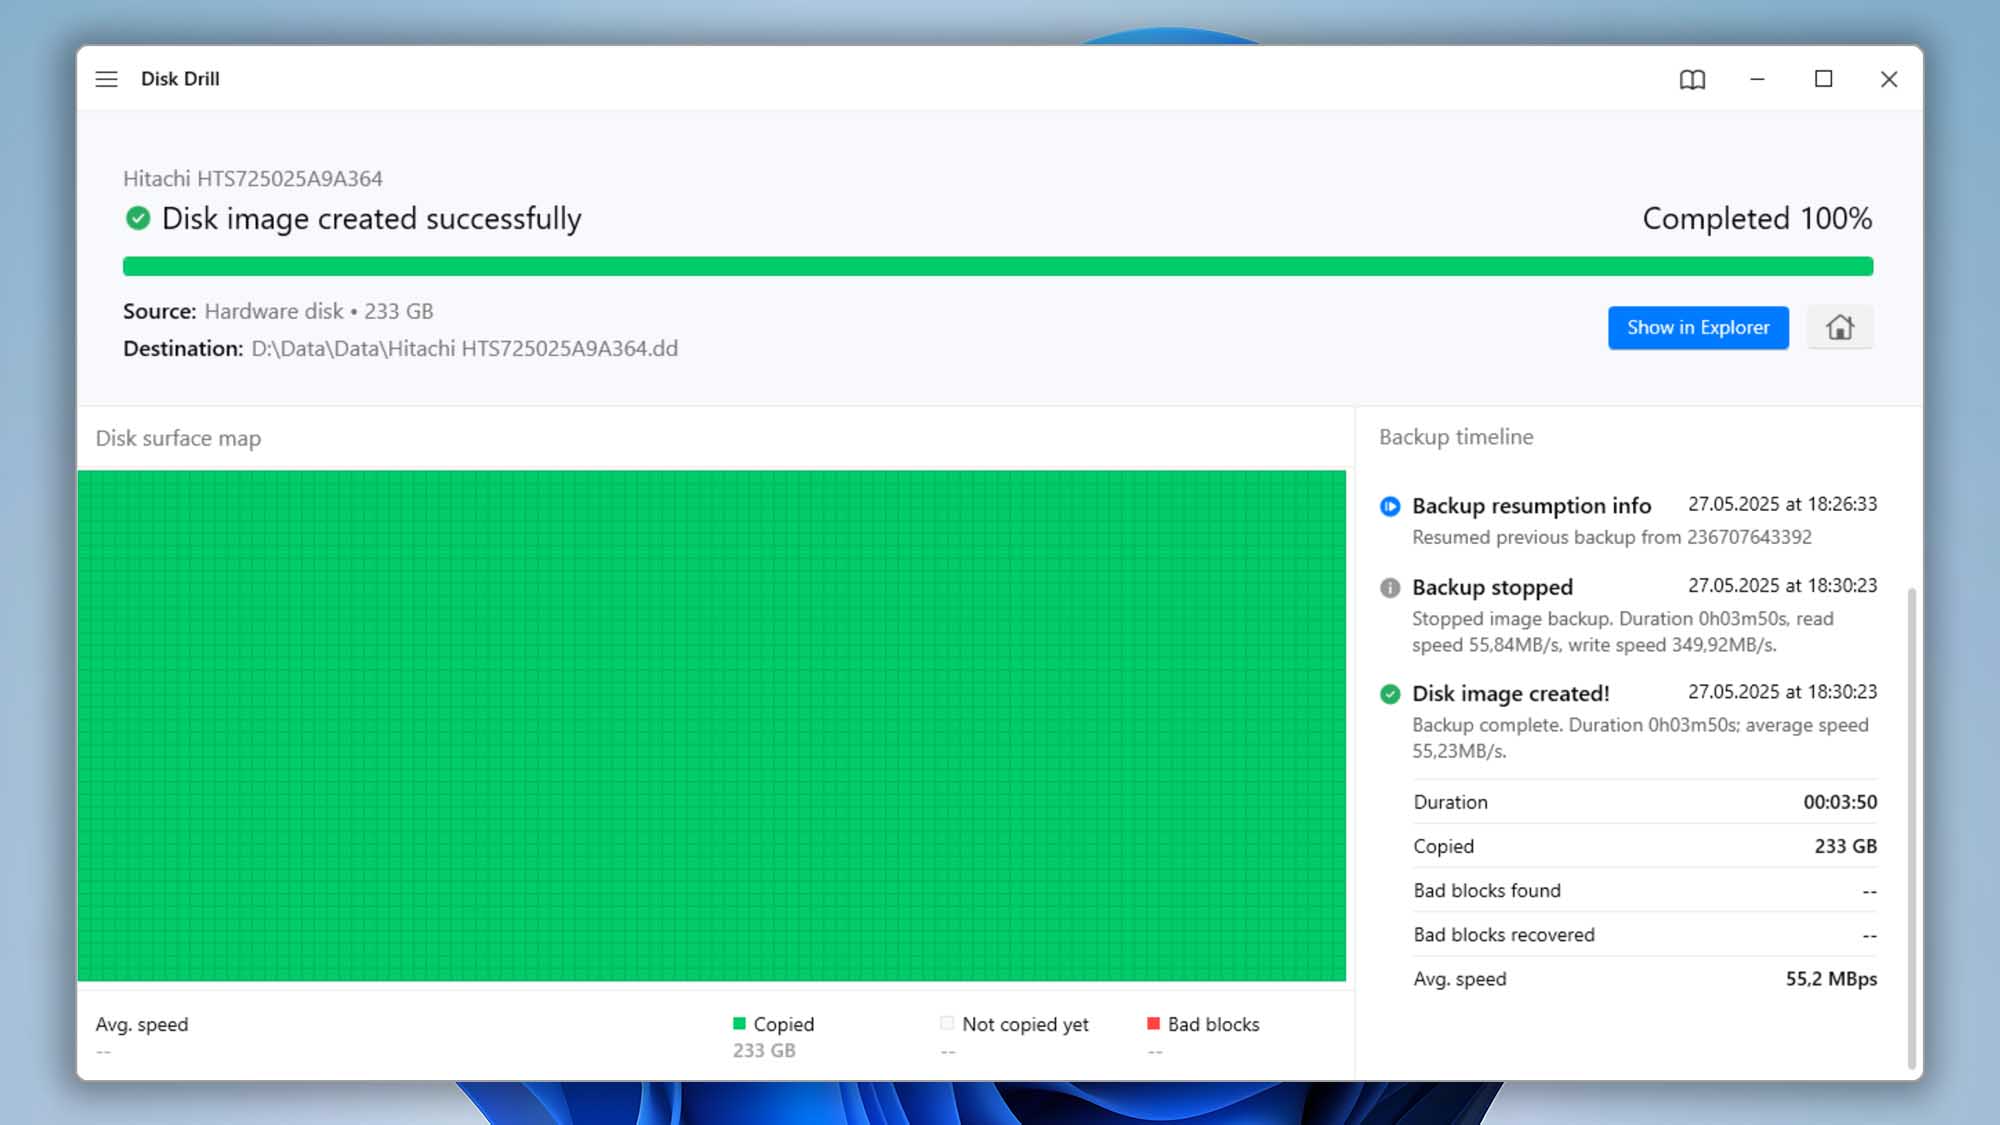This screenshot has height=1125, width=2000.
Task: Click Show in Explorer button
Action: point(1698,327)
